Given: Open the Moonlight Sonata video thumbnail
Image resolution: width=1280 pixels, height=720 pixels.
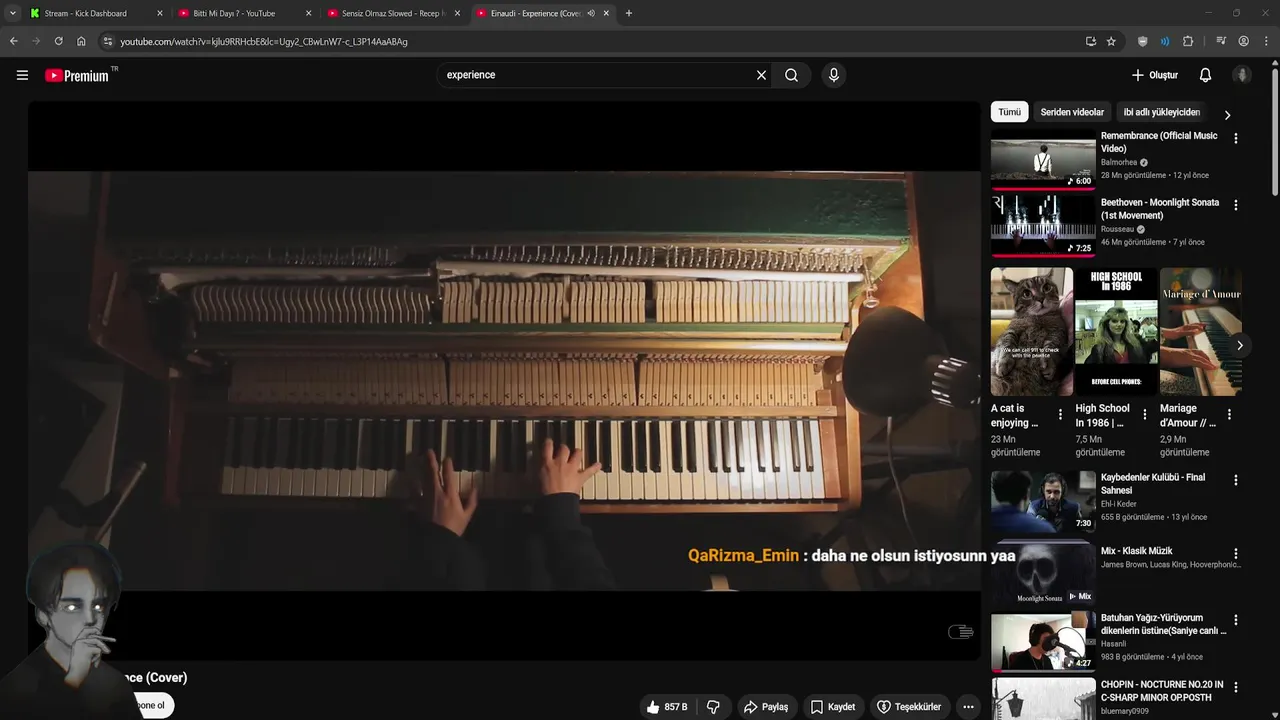Looking at the screenshot, I should click(1043, 226).
